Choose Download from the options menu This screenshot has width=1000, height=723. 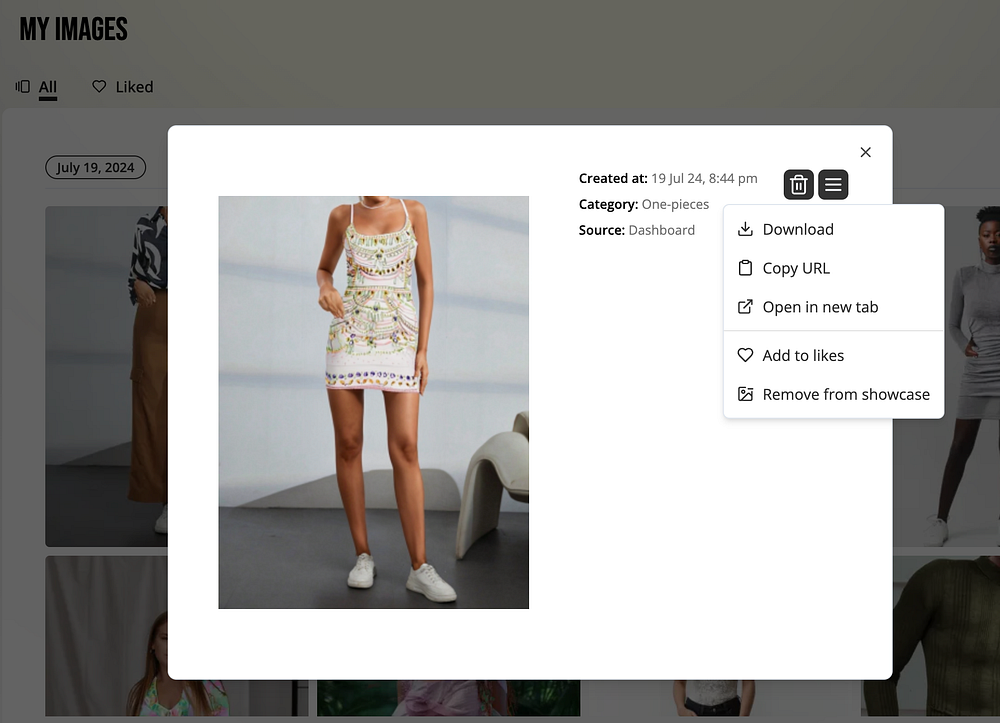[x=834, y=230]
